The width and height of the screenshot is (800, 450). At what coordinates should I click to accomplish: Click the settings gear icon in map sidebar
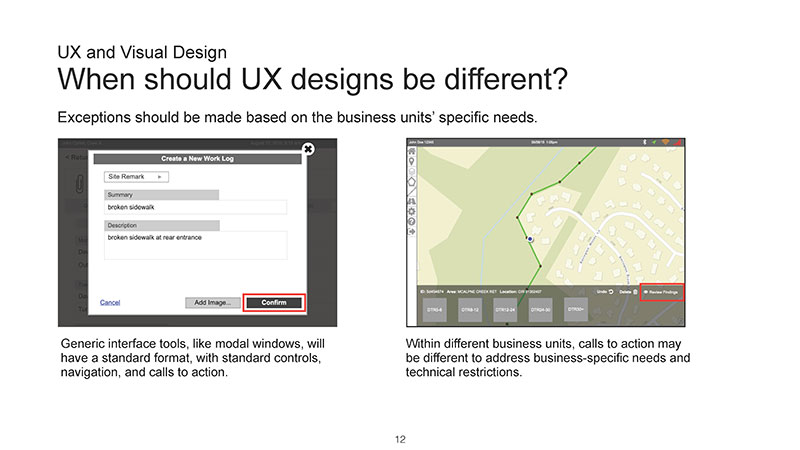coord(412,209)
